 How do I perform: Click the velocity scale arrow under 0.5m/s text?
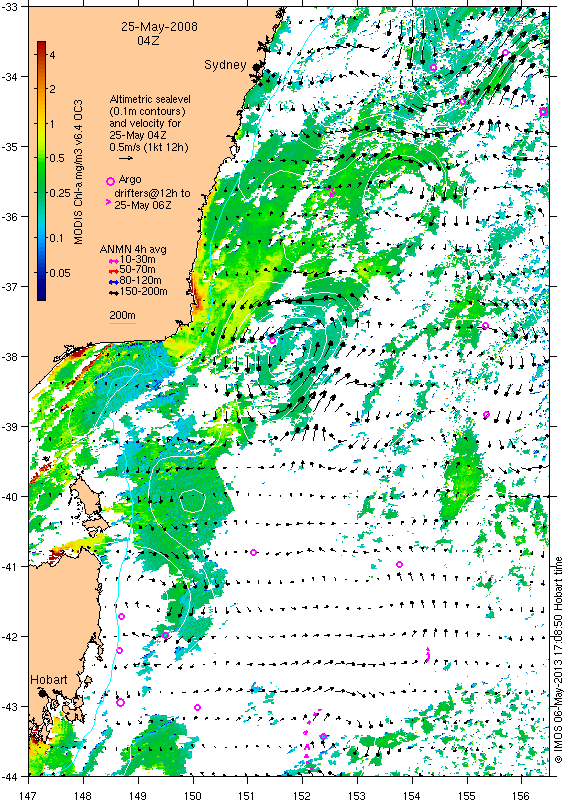coord(126,159)
